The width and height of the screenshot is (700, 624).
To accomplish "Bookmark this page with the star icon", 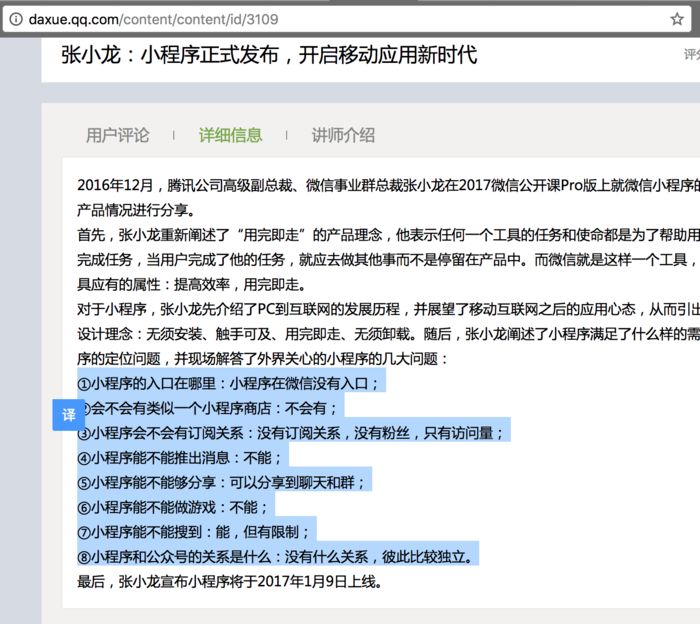I will (677, 19).
